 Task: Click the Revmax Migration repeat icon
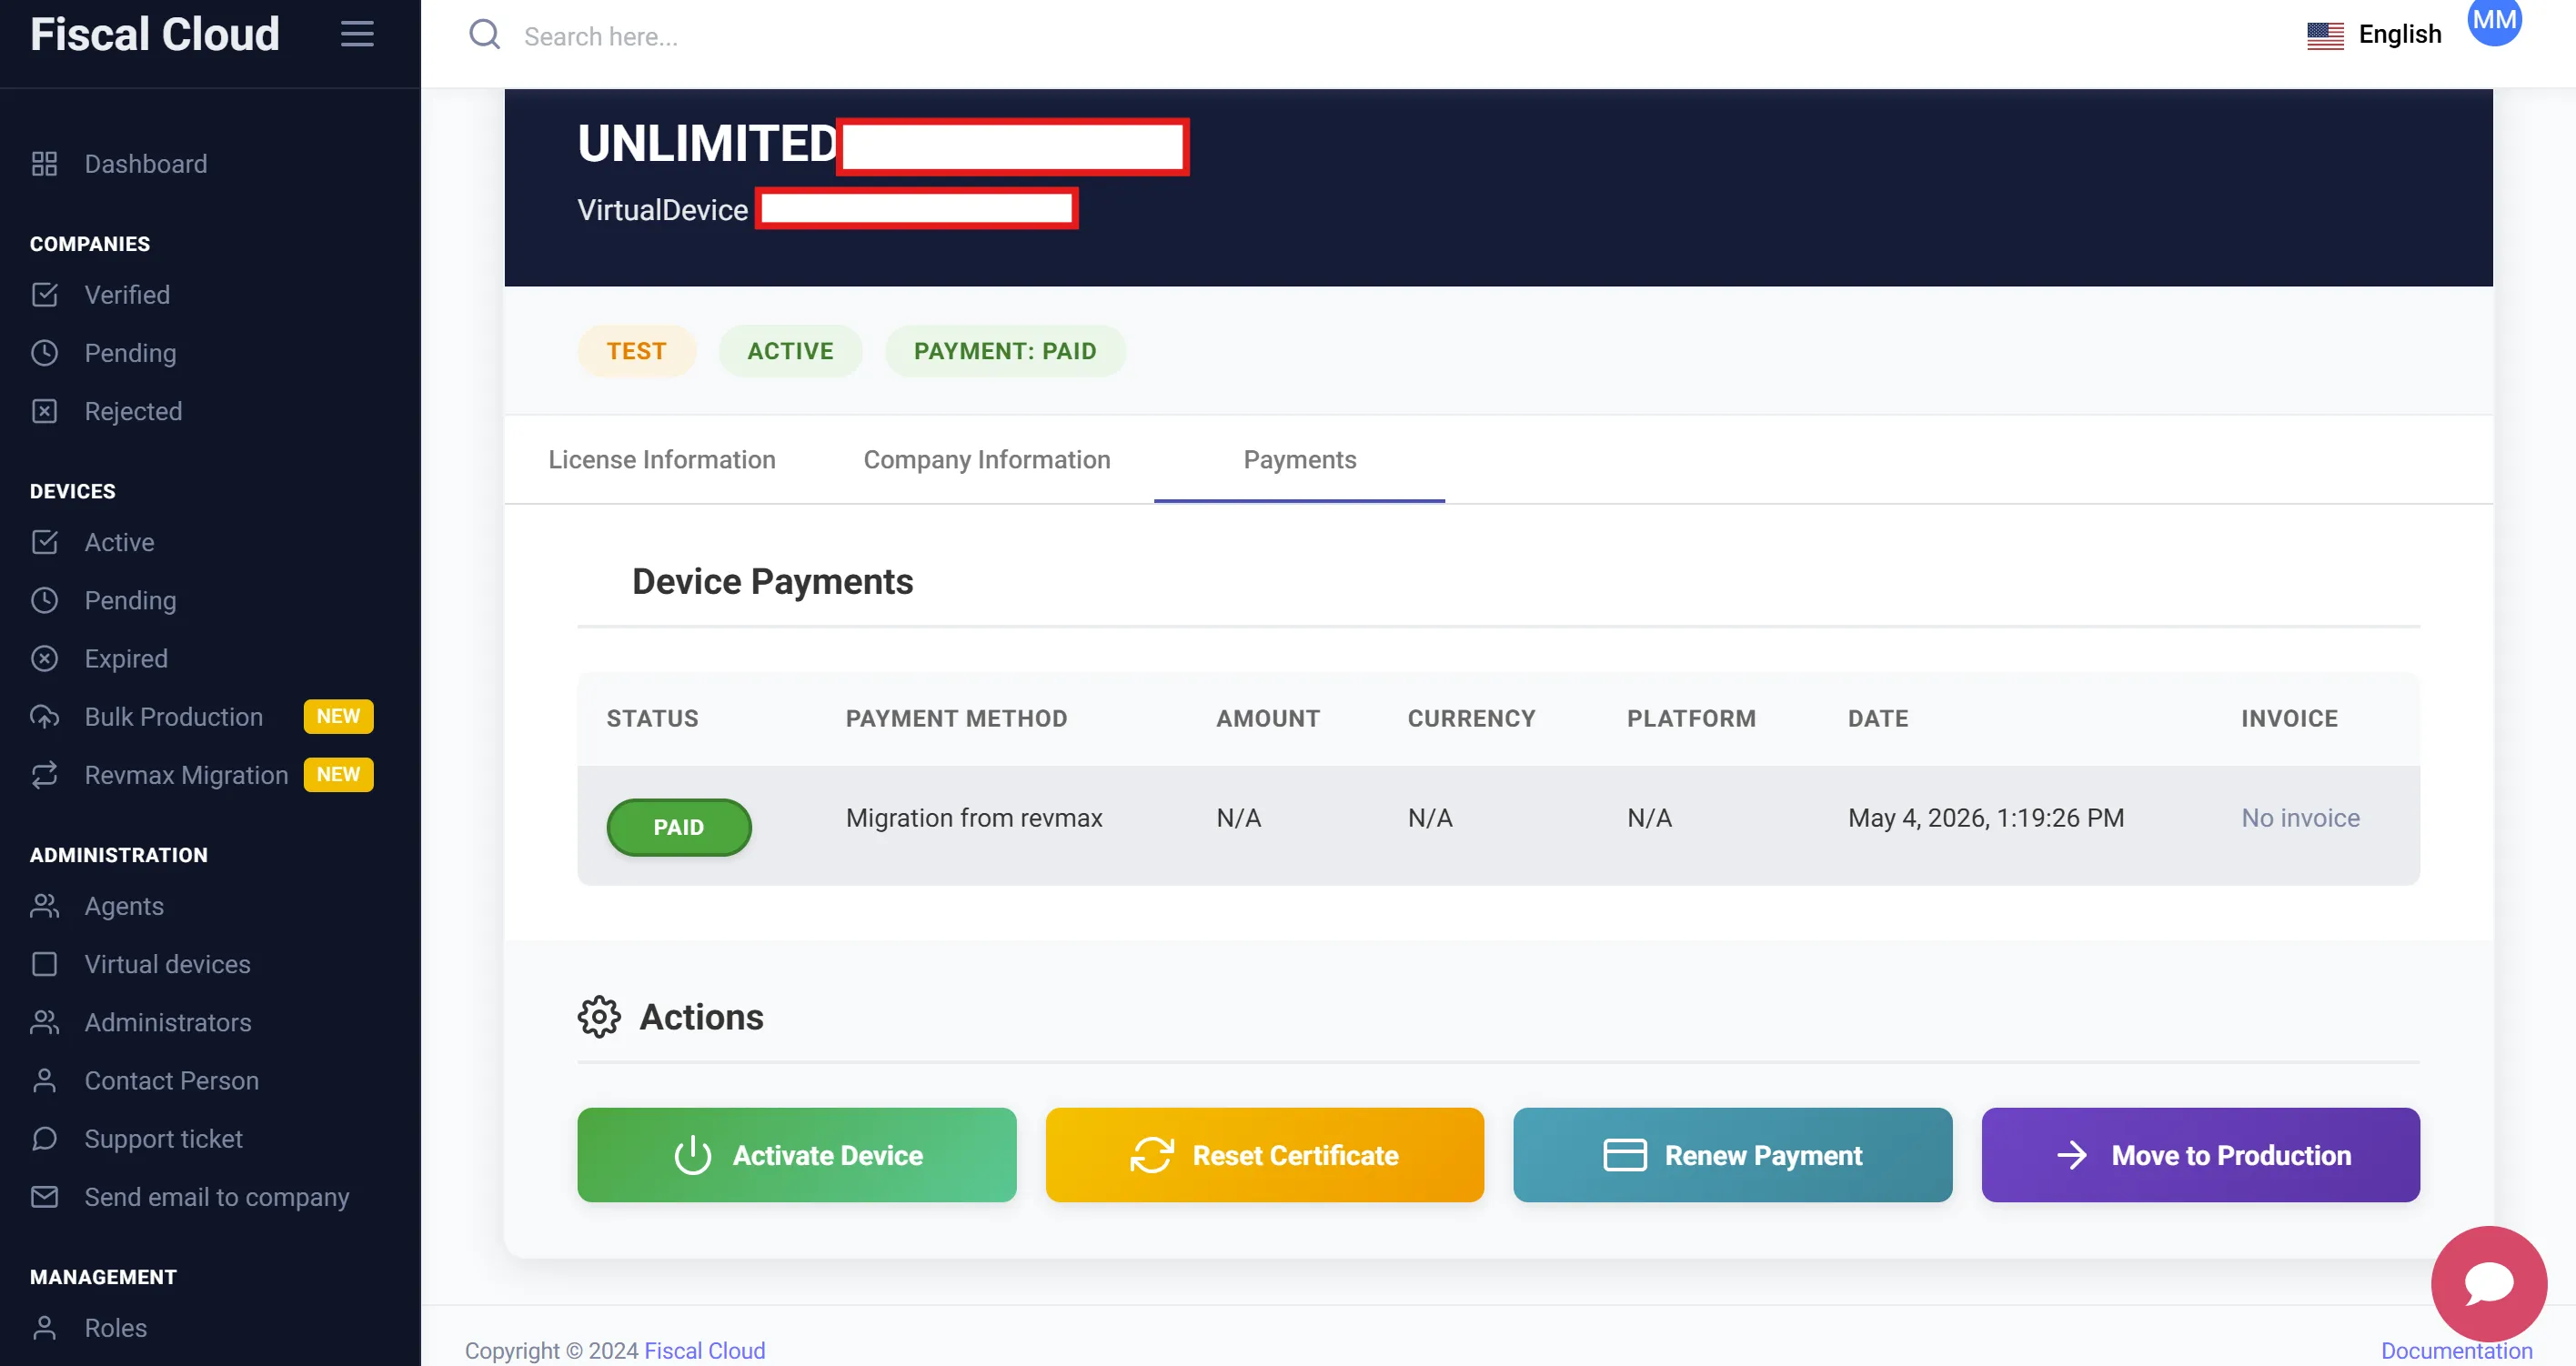coord(44,775)
